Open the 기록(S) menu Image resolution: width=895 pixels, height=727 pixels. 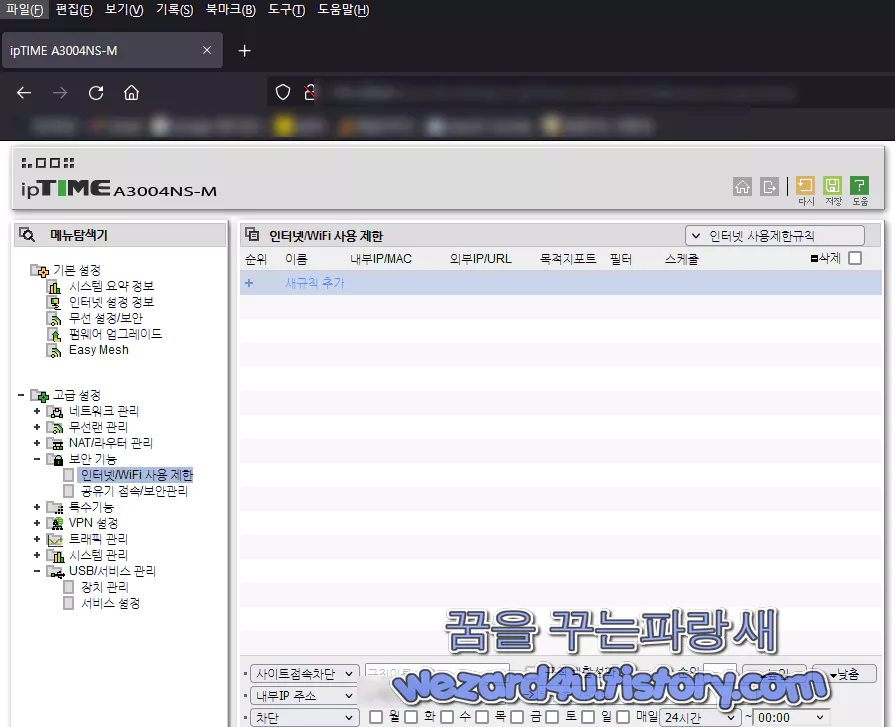click(x=175, y=10)
